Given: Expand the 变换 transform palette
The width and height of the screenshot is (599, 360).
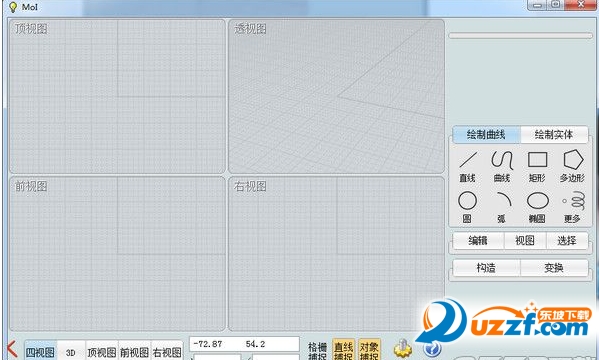Looking at the screenshot, I should tap(554, 268).
